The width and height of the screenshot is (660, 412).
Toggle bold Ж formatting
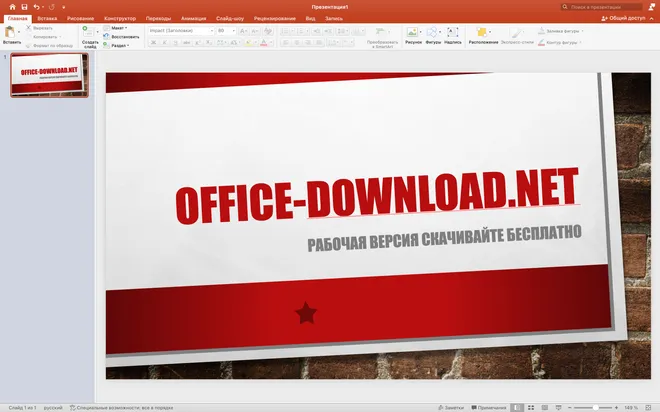click(x=154, y=43)
